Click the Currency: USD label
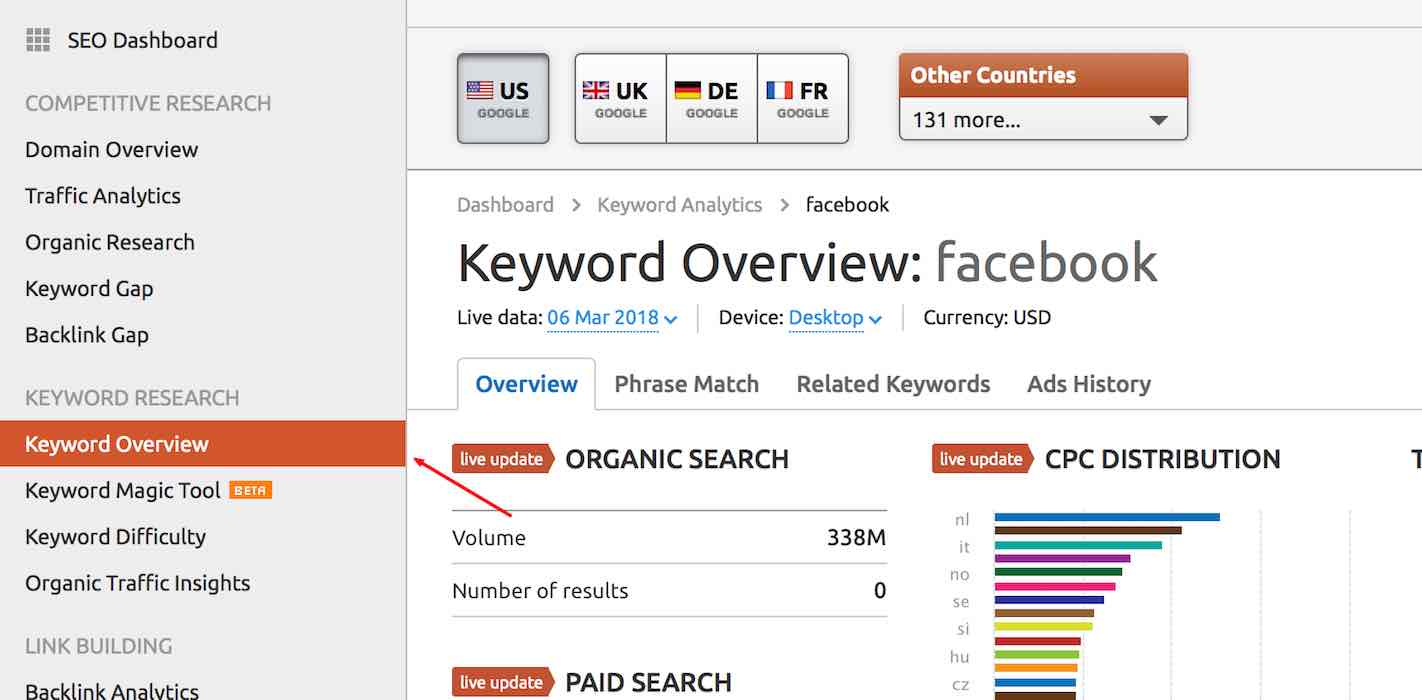 point(987,318)
